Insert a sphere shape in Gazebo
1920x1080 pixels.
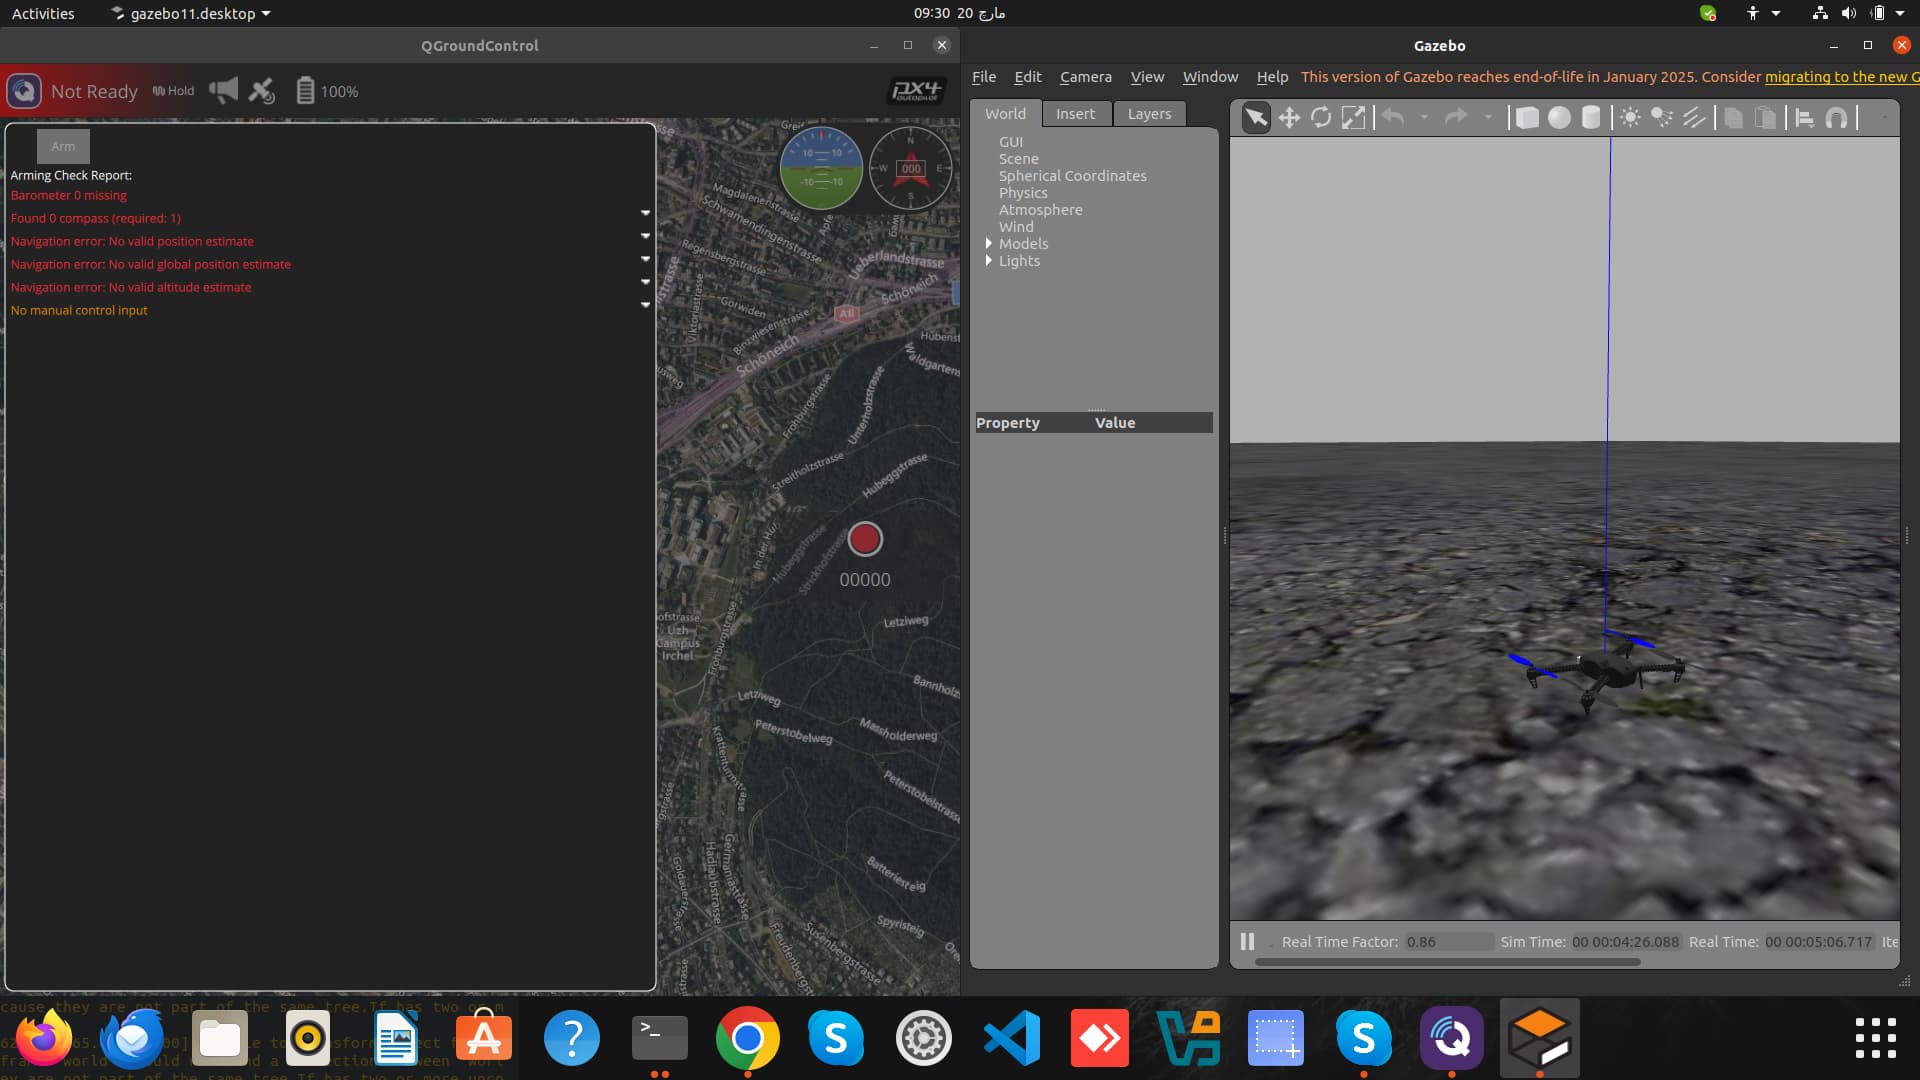(1559, 117)
